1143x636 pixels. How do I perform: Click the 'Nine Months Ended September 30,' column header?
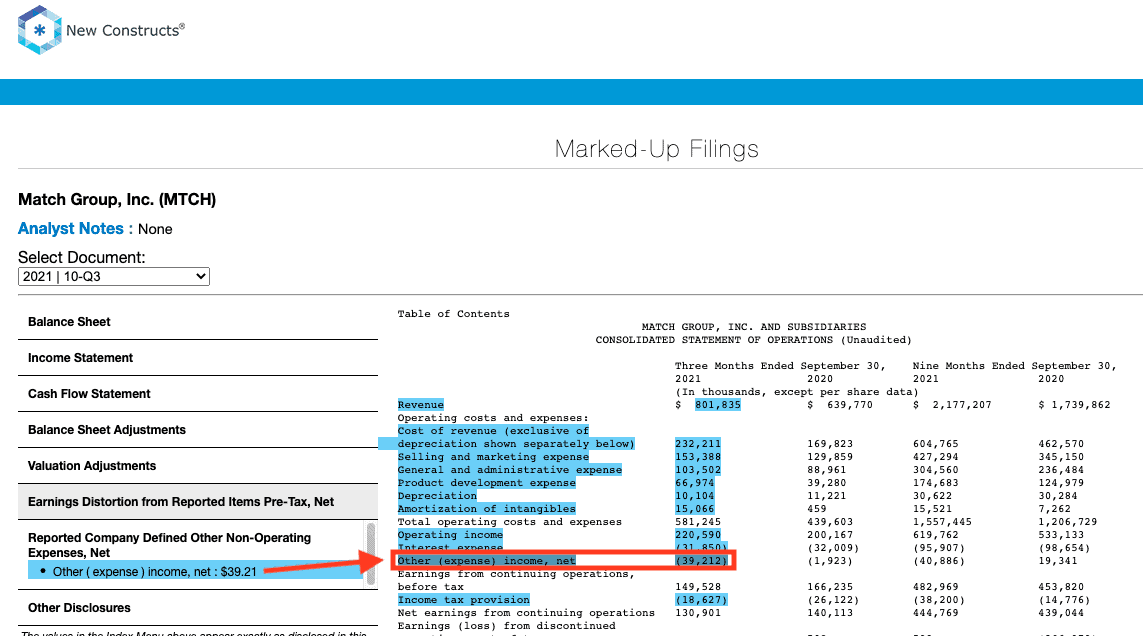(x=1015, y=366)
